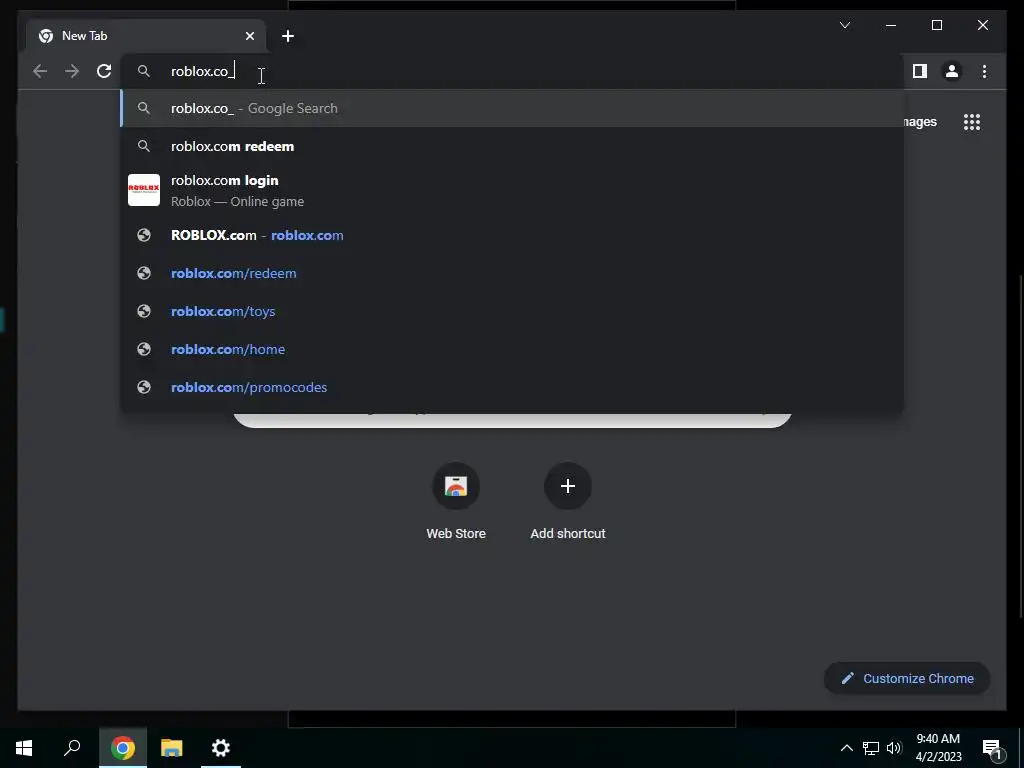This screenshot has height=768, width=1024.
Task: Show hidden tray icons chevron
Action: click(846, 748)
